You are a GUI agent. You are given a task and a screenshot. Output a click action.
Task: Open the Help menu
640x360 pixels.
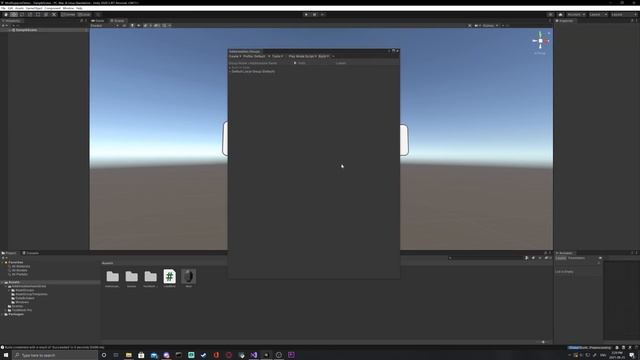[x=79, y=8]
